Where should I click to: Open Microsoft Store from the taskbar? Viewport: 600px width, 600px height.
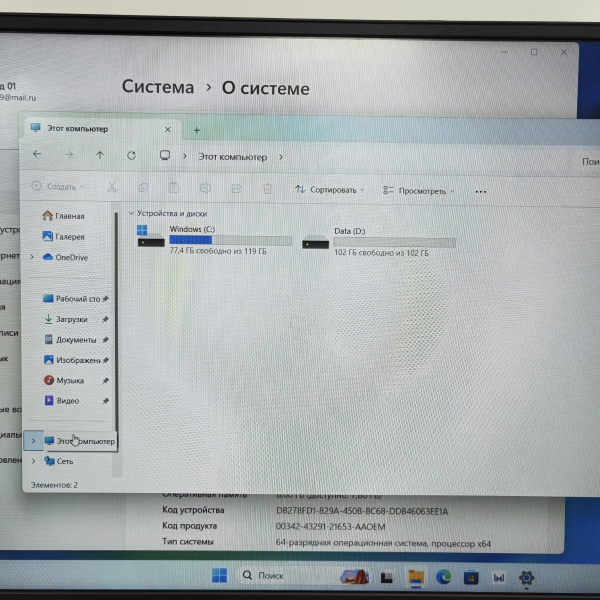pyautogui.click(x=471, y=577)
